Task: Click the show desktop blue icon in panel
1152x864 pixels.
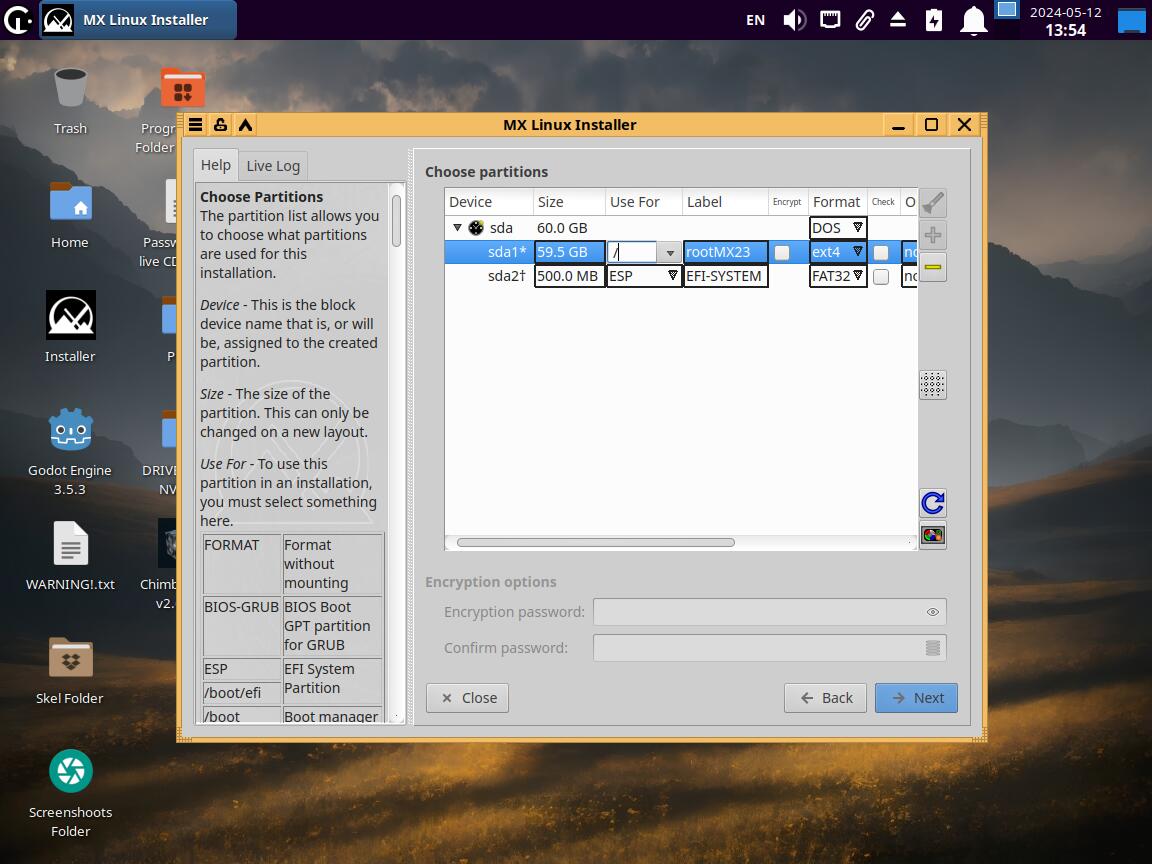Action: tap(1131, 20)
